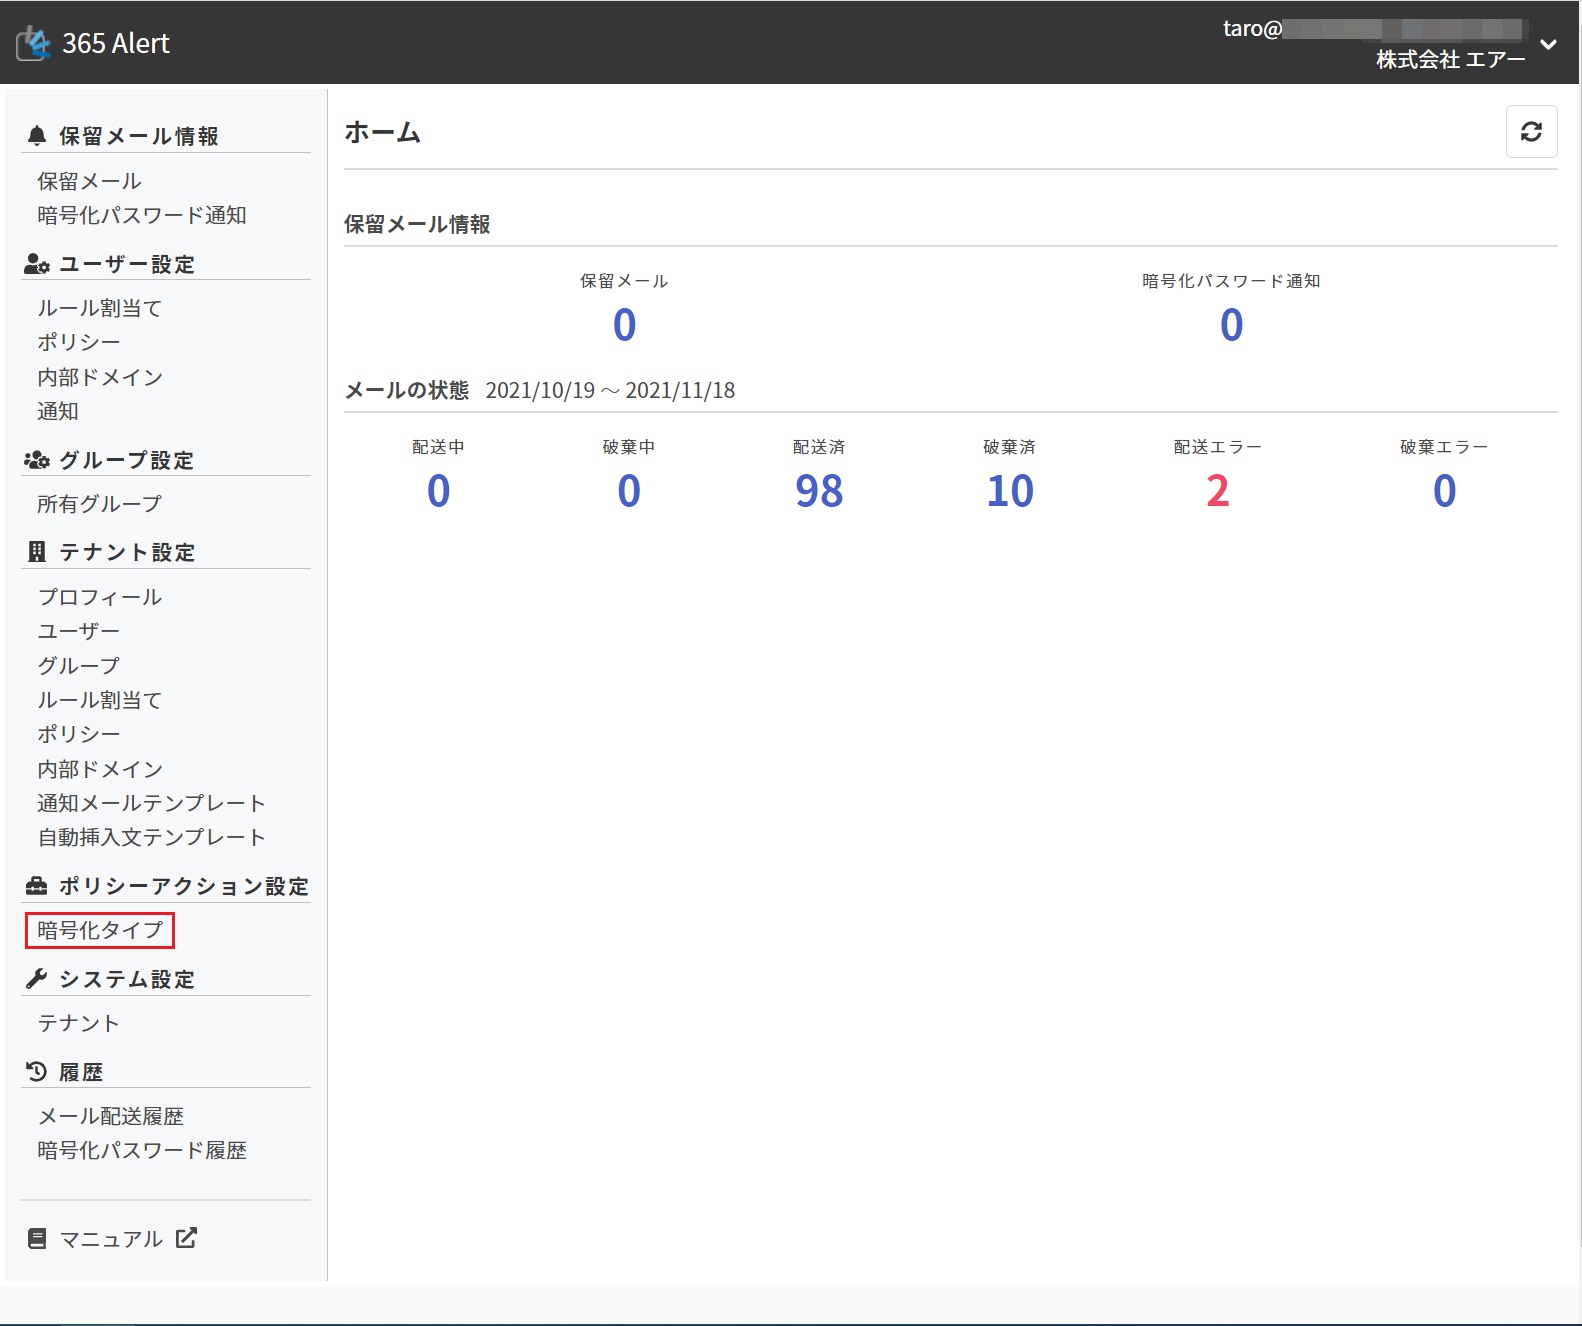Click the refresh icon button
The height and width of the screenshot is (1326, 1582).
click(x=1531, y=132)
